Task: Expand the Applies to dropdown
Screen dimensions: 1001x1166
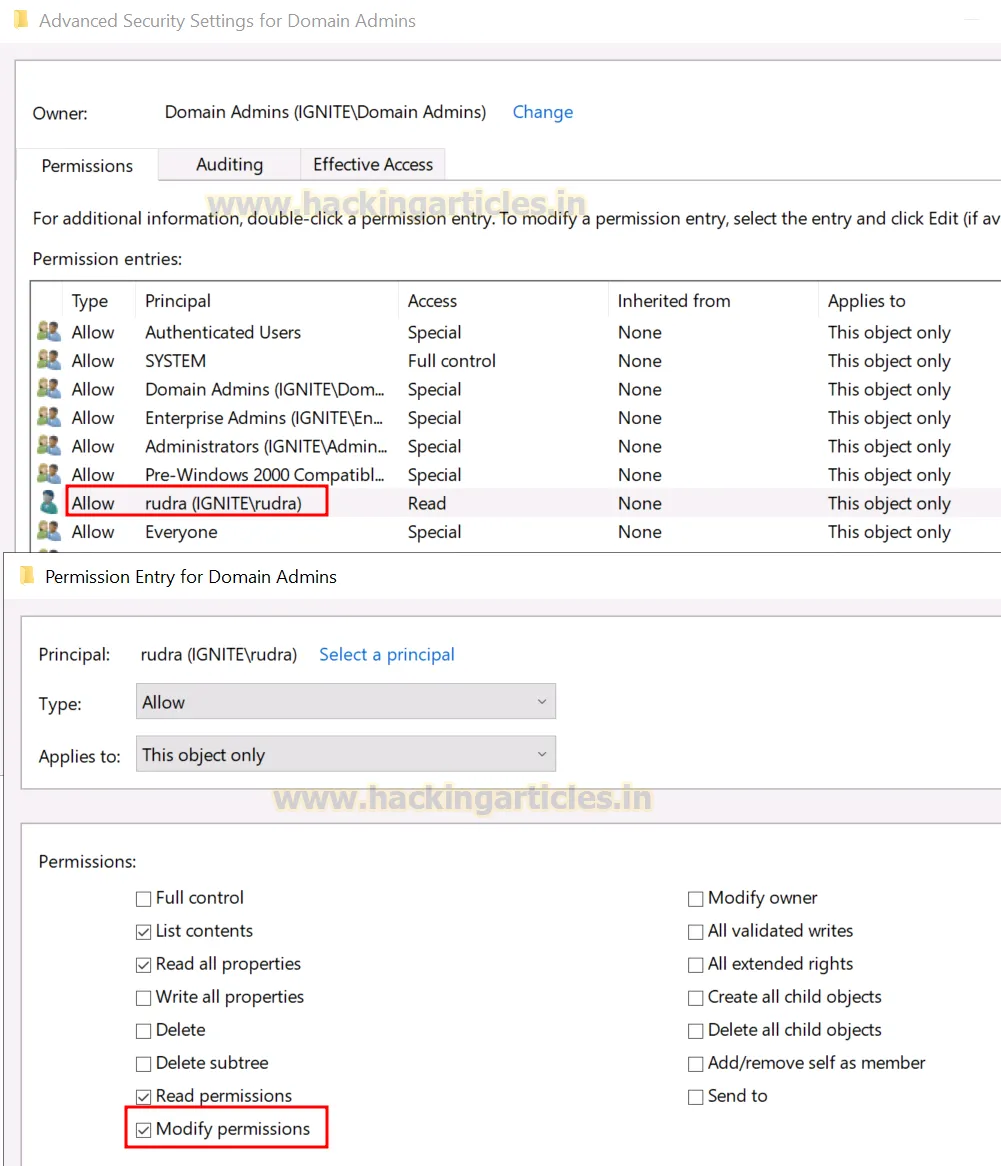Action: click(345, 755)
